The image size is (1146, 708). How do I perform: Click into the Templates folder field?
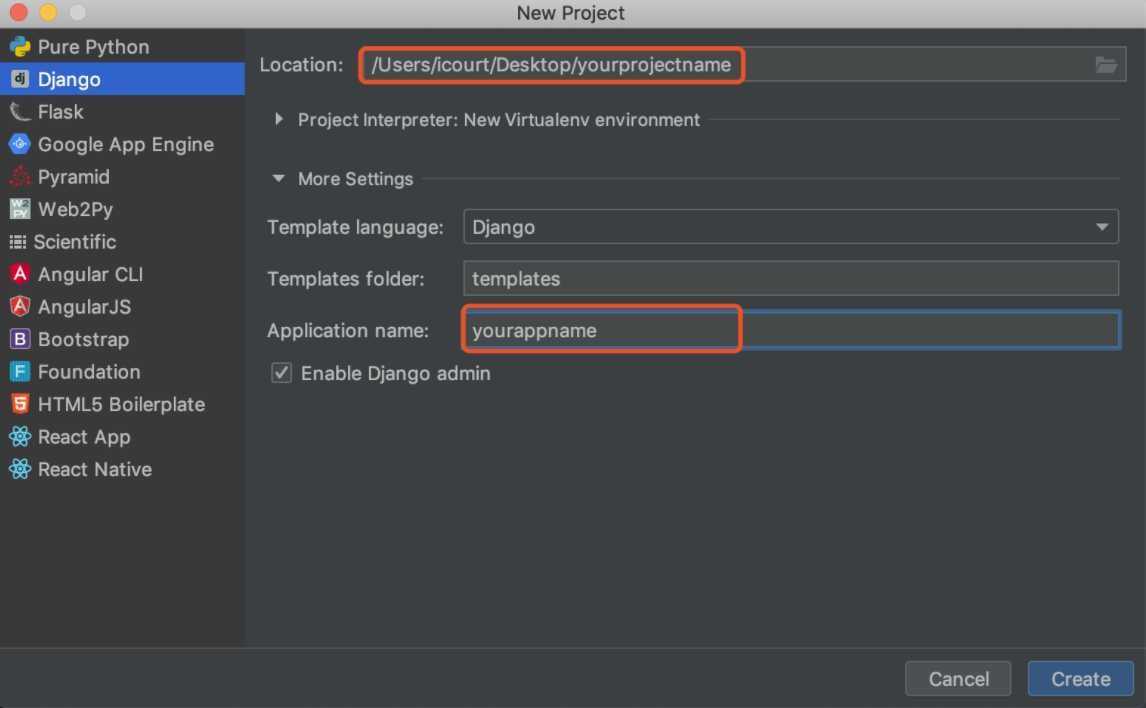pyautogui.click(x=791, y=278)
